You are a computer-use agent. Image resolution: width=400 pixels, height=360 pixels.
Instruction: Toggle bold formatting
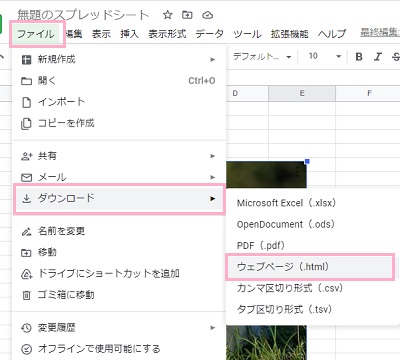click(x=359, y=57)
